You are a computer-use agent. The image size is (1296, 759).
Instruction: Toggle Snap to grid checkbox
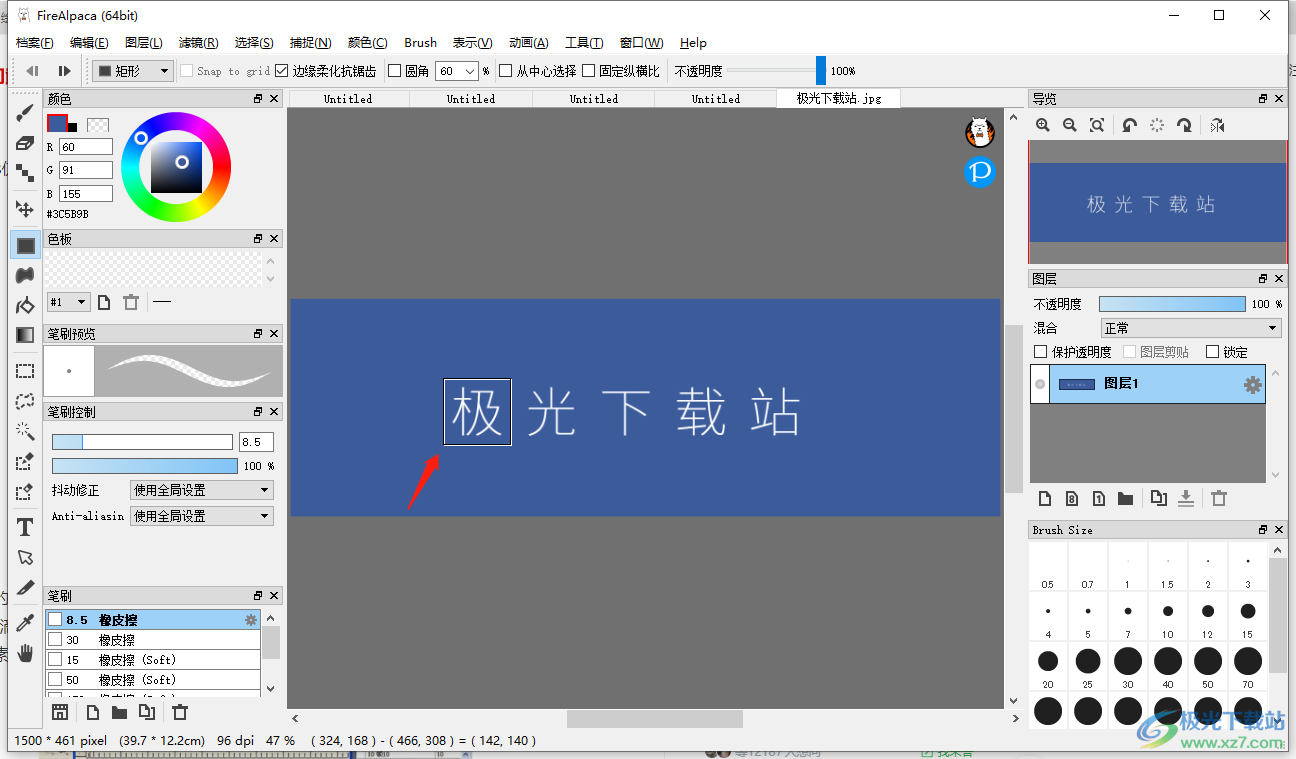click(x=187, y=71)
